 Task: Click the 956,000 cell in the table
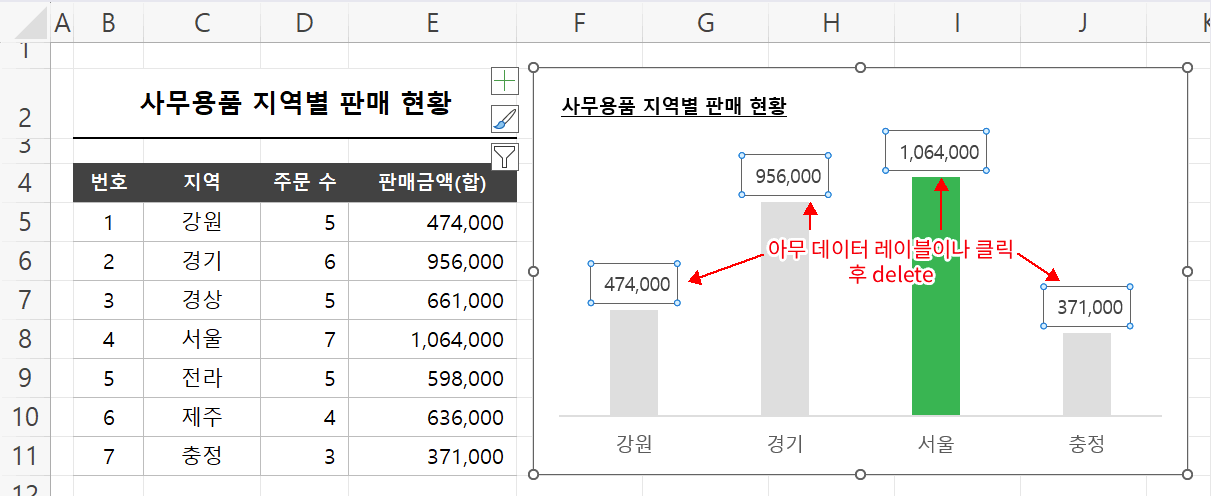click(433, 261)
